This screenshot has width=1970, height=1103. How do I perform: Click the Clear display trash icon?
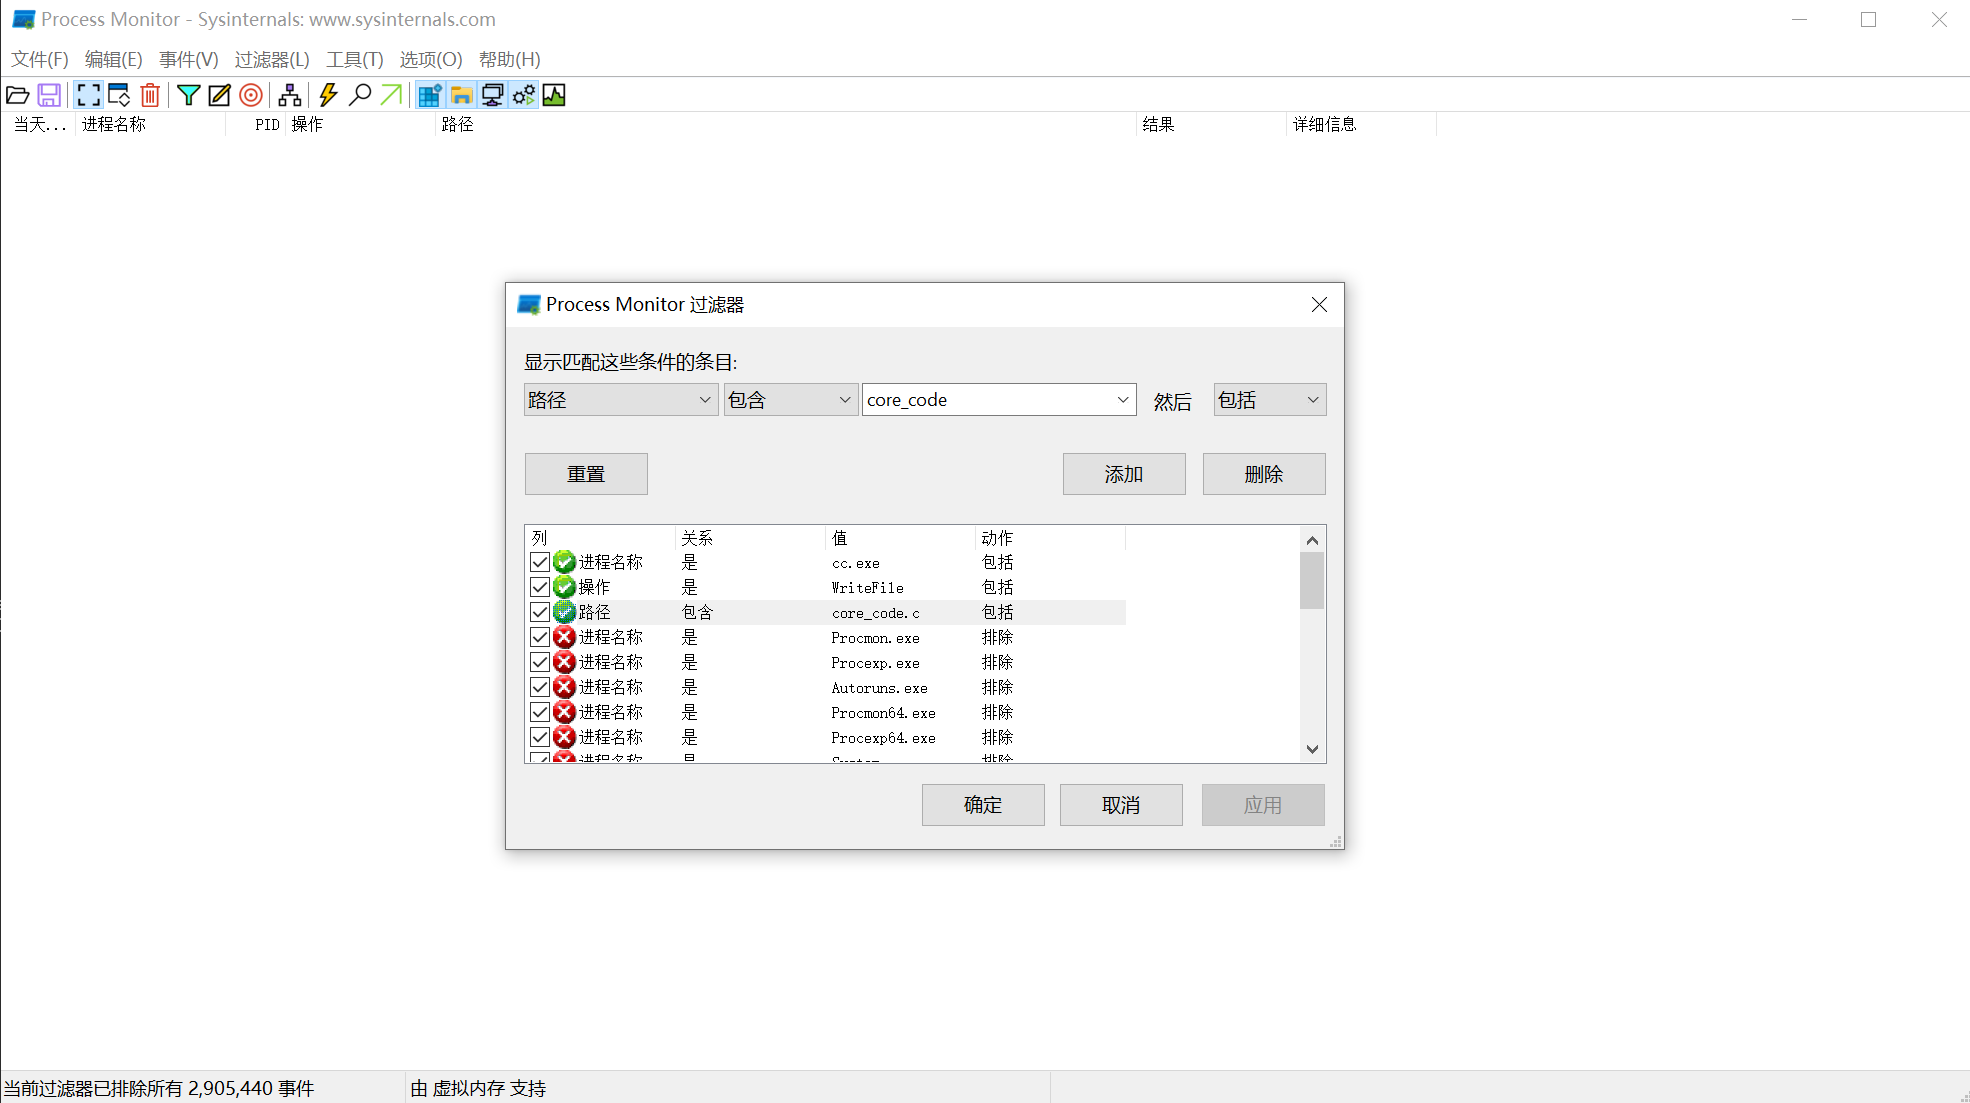[x=150, y=95]
